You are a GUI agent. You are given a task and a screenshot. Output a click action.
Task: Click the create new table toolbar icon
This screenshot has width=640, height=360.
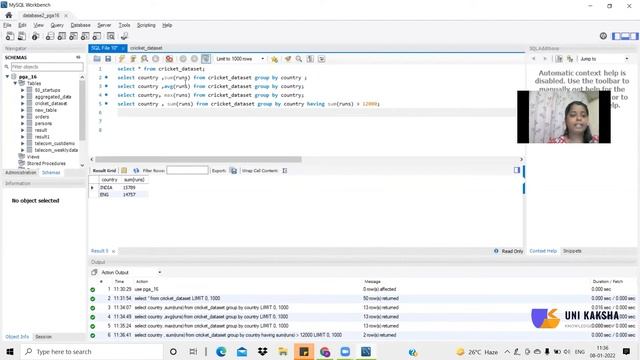coord(62,36)
